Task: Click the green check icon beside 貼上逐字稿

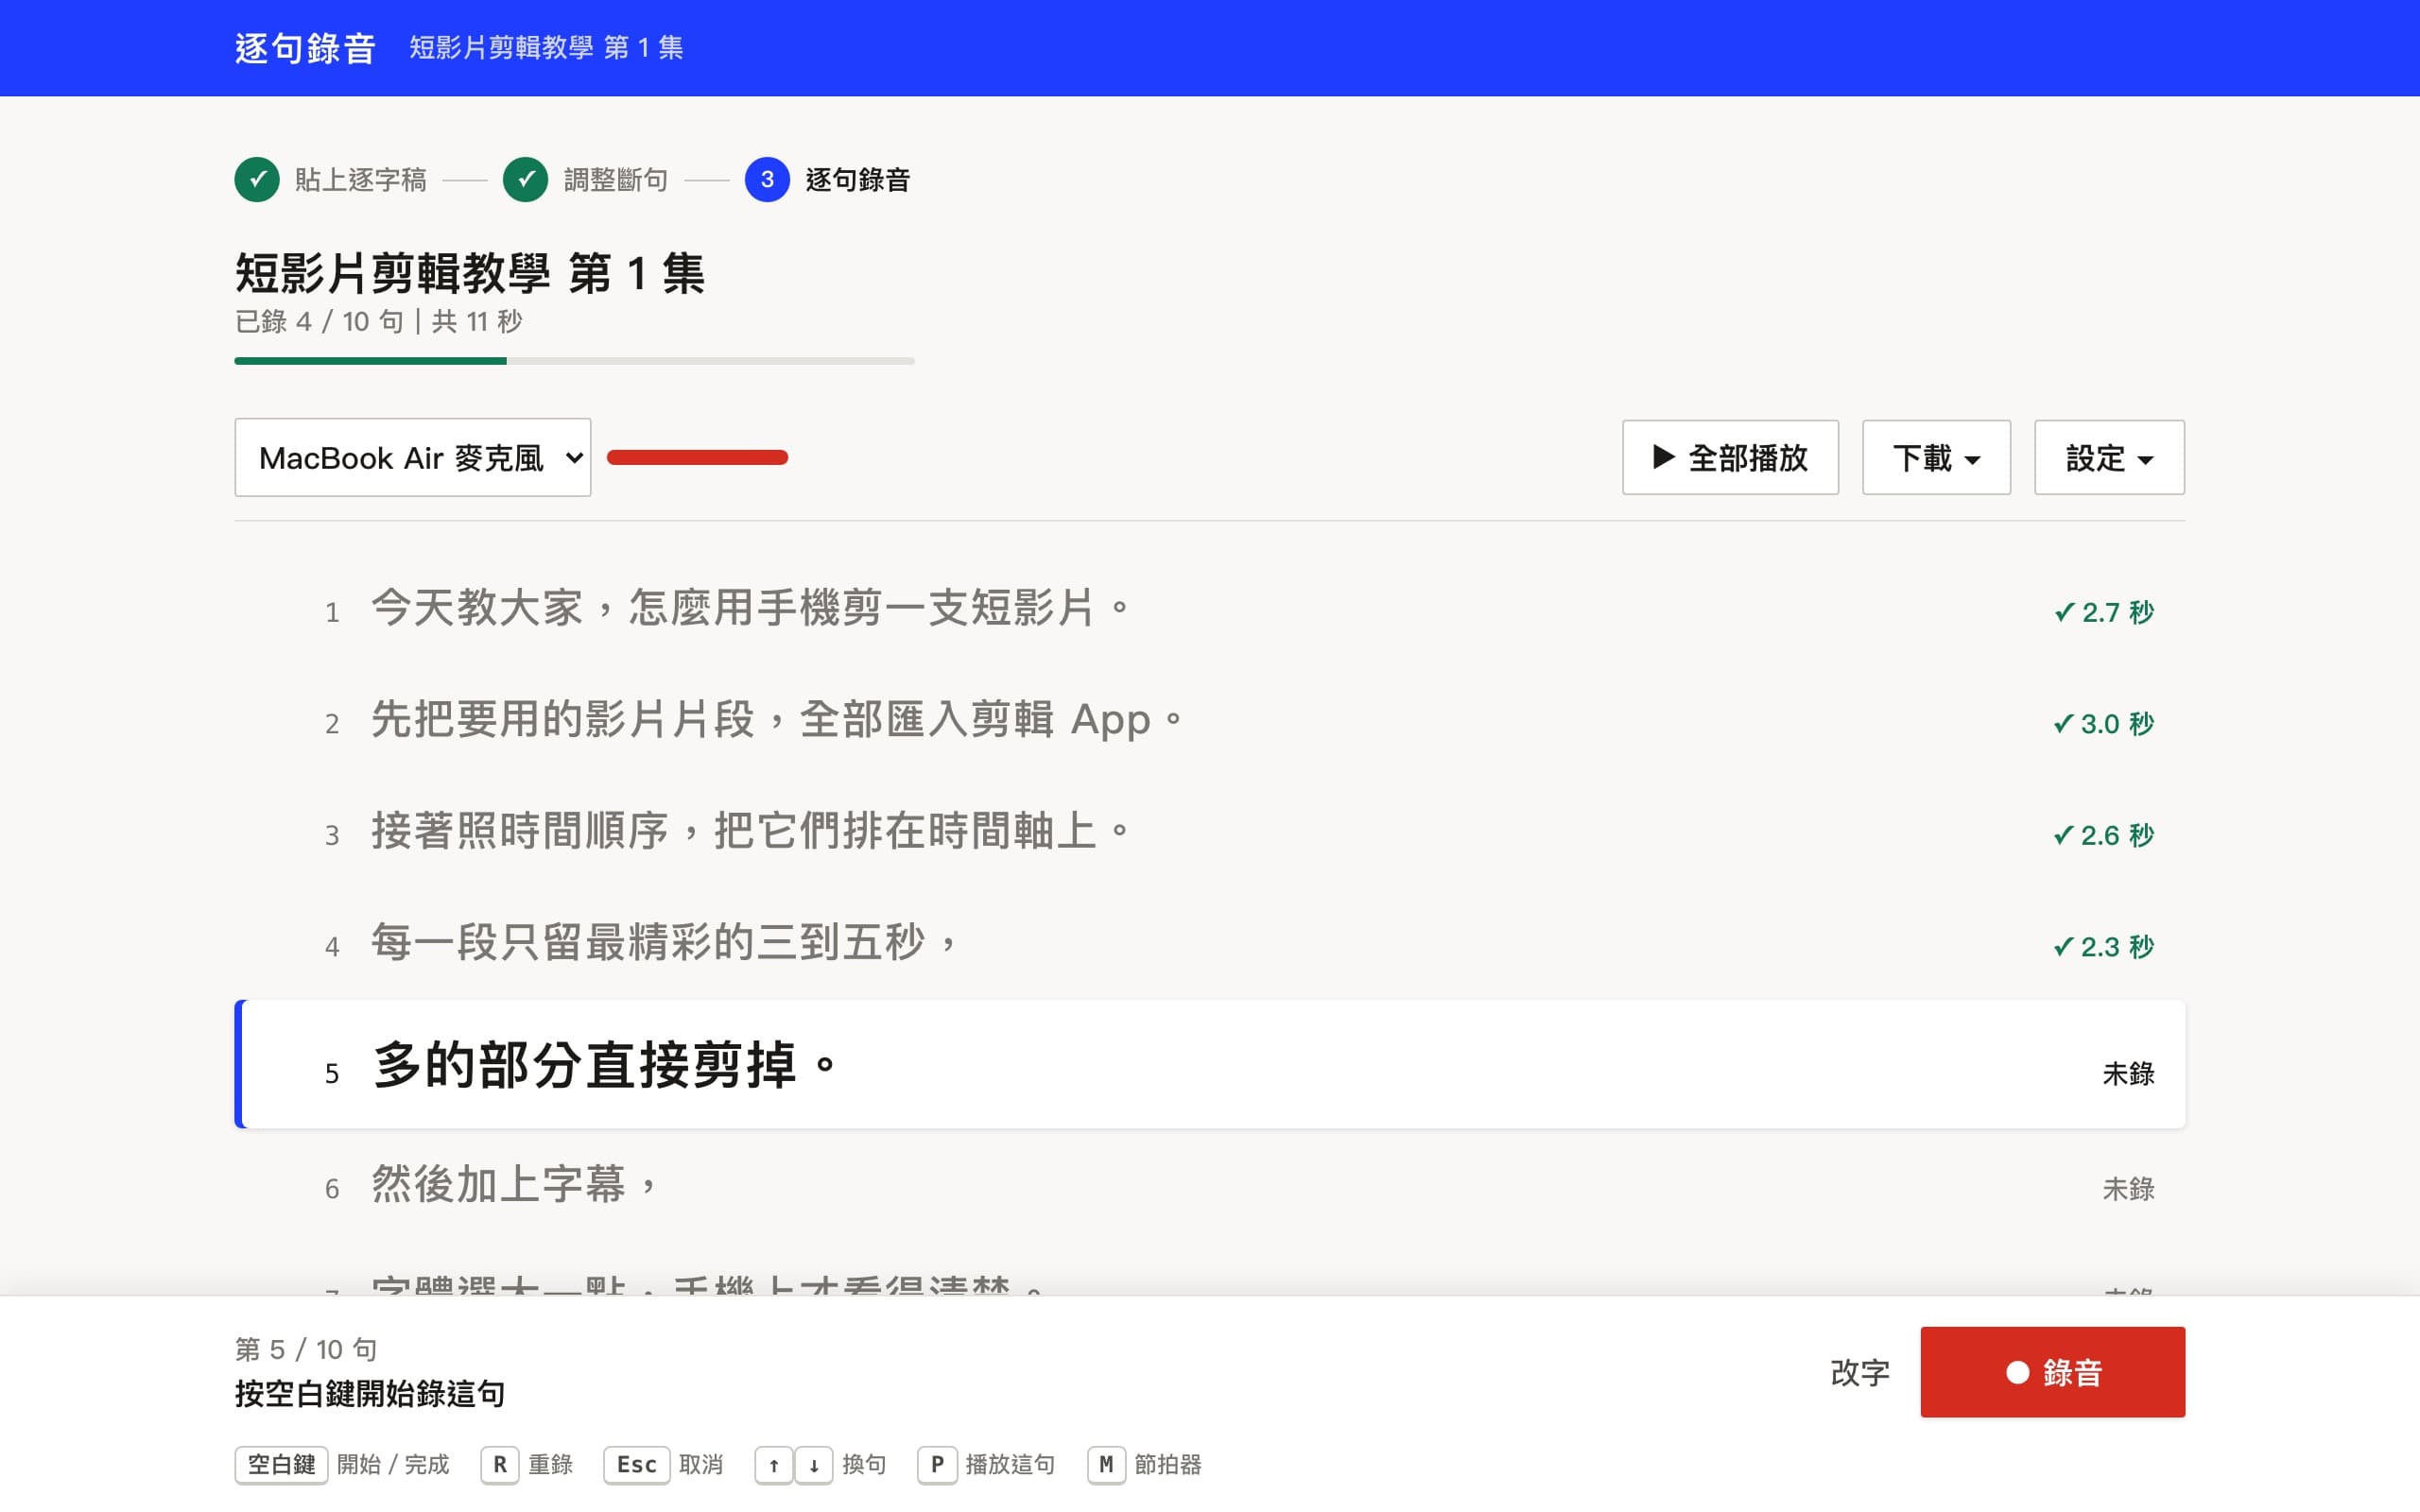Action: (257, 180)
